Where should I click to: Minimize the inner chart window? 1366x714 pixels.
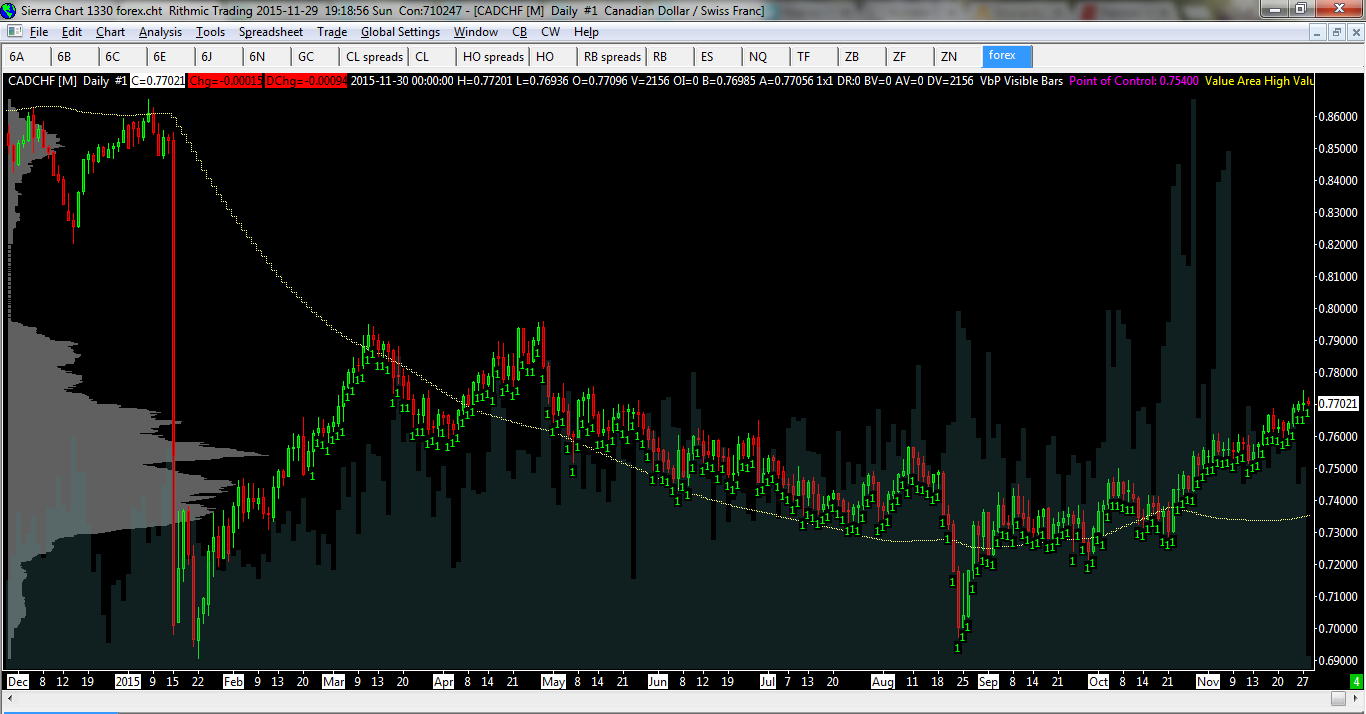click(1319, 32)
